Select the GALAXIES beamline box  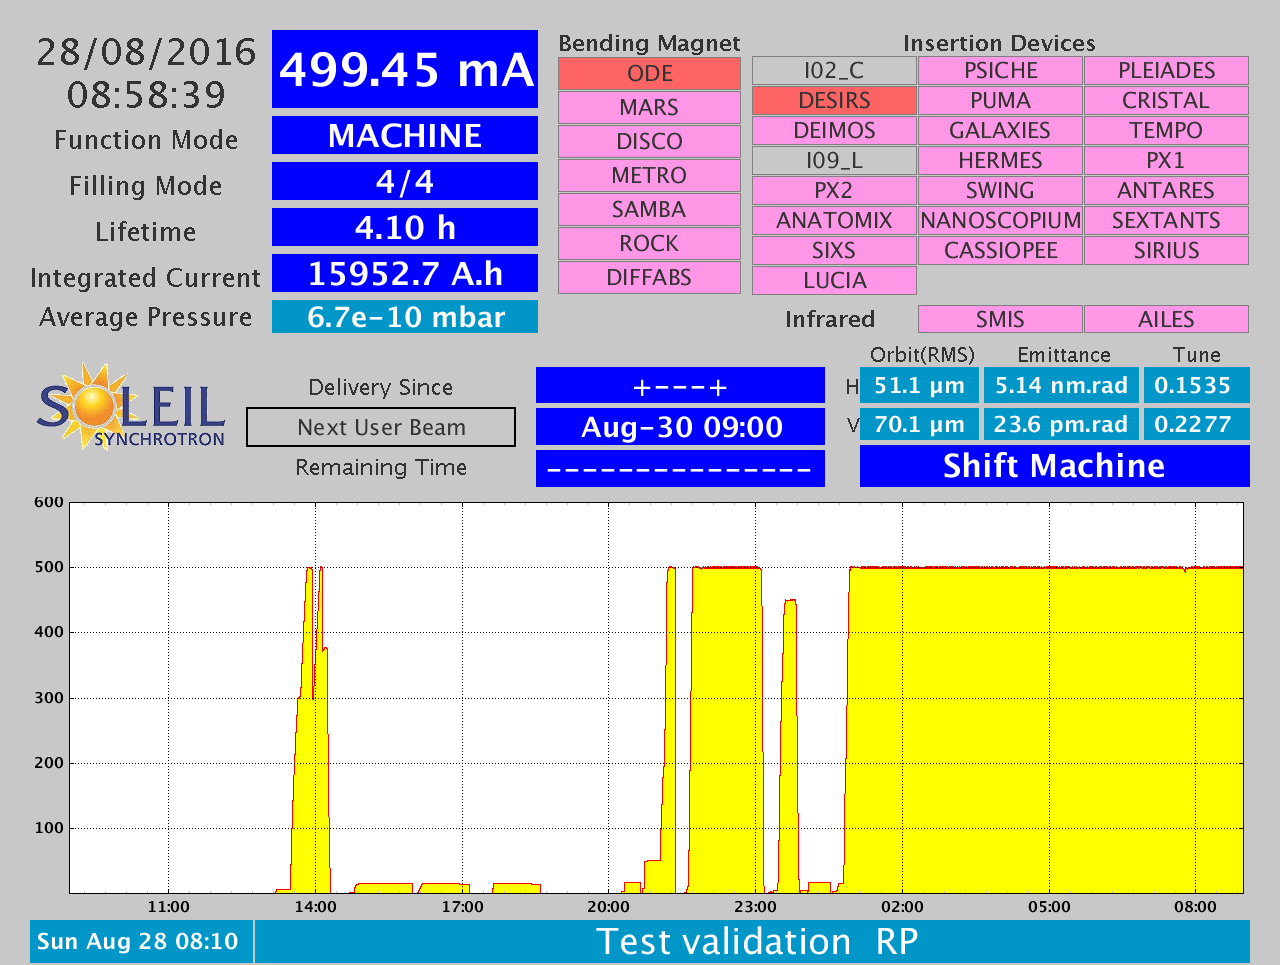click(x=1000, y=131)
